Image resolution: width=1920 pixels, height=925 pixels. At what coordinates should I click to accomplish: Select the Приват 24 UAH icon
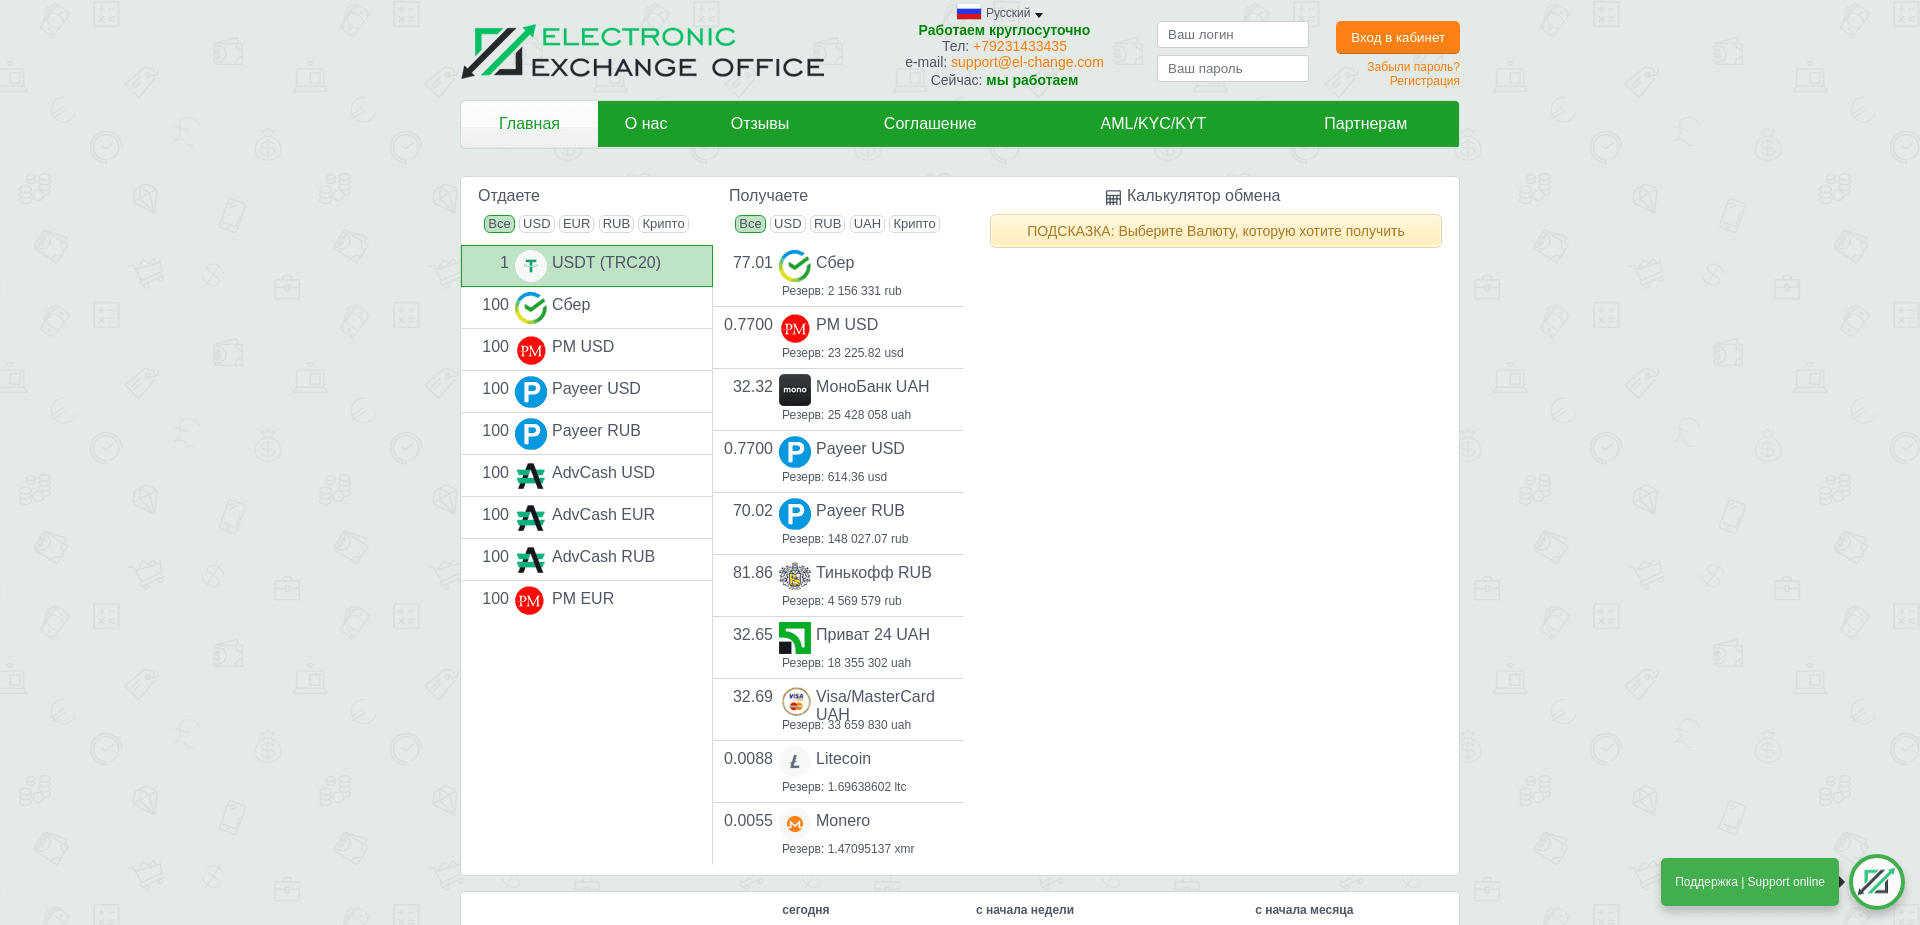[x=795, y=637]
